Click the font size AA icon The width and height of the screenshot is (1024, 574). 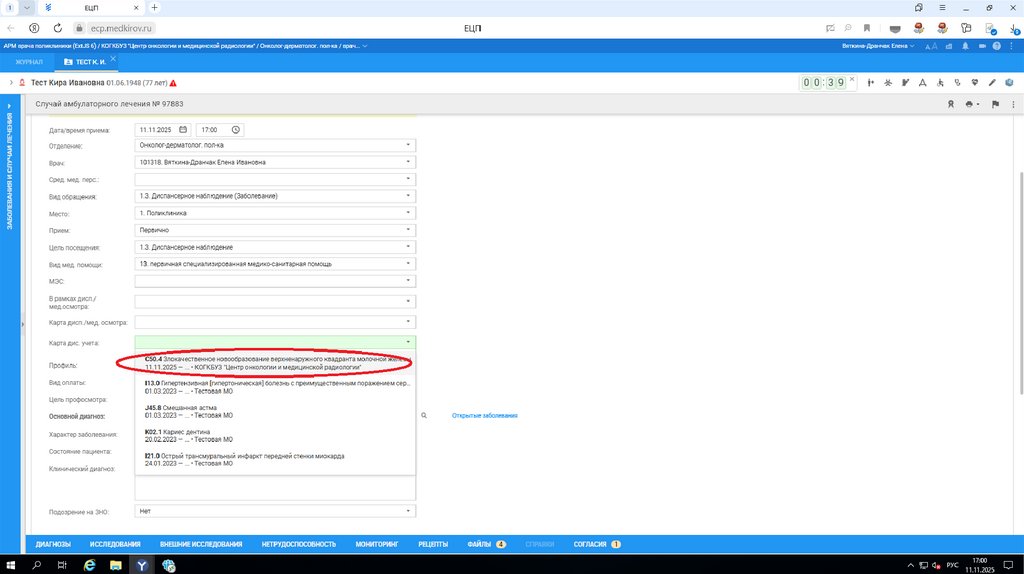[x=932, y=46]
